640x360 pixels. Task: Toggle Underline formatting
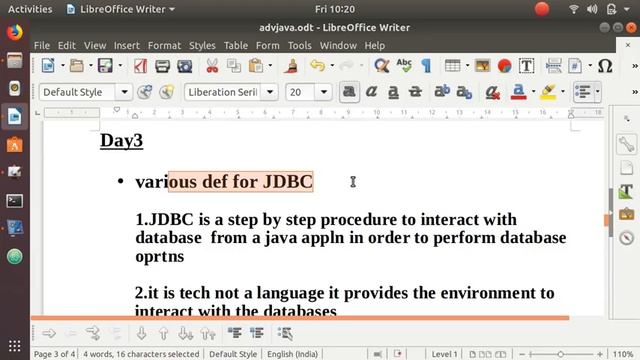[x=393, y=92]
